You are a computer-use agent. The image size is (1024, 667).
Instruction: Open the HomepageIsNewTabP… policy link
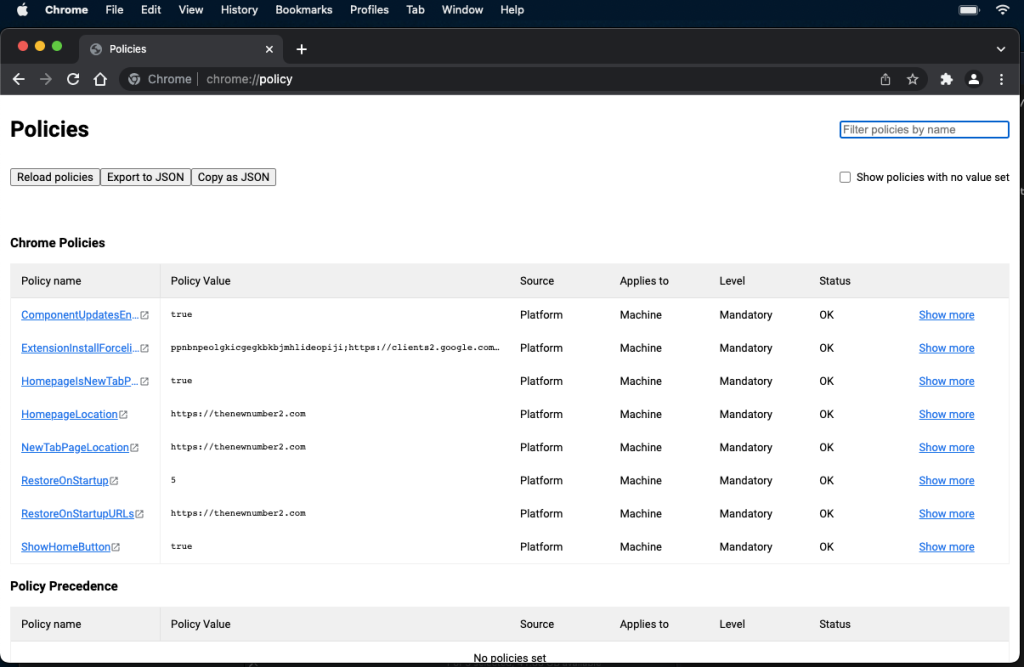tap(80, 382)
